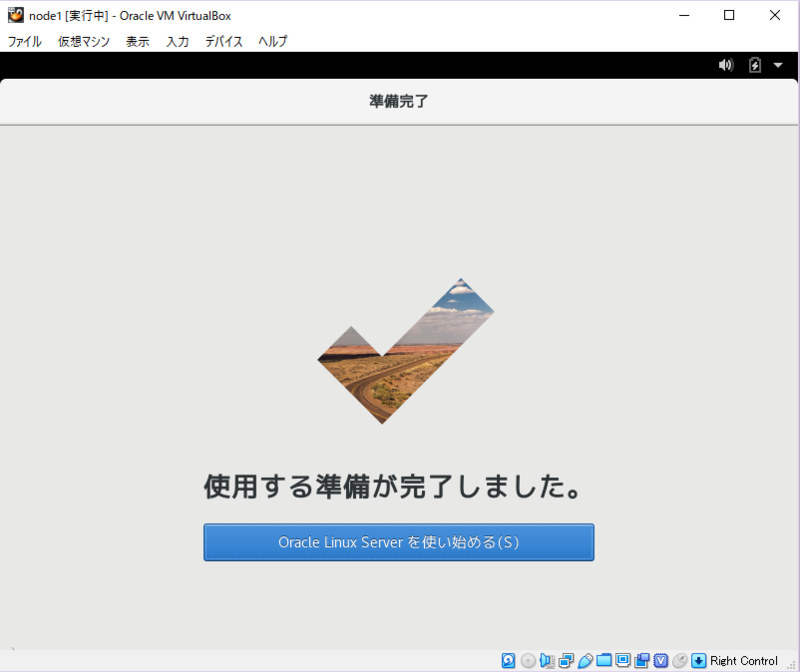The image size is (800, 672).
Task: Expand the guest system menu arrow
Action: pos(778,65)
